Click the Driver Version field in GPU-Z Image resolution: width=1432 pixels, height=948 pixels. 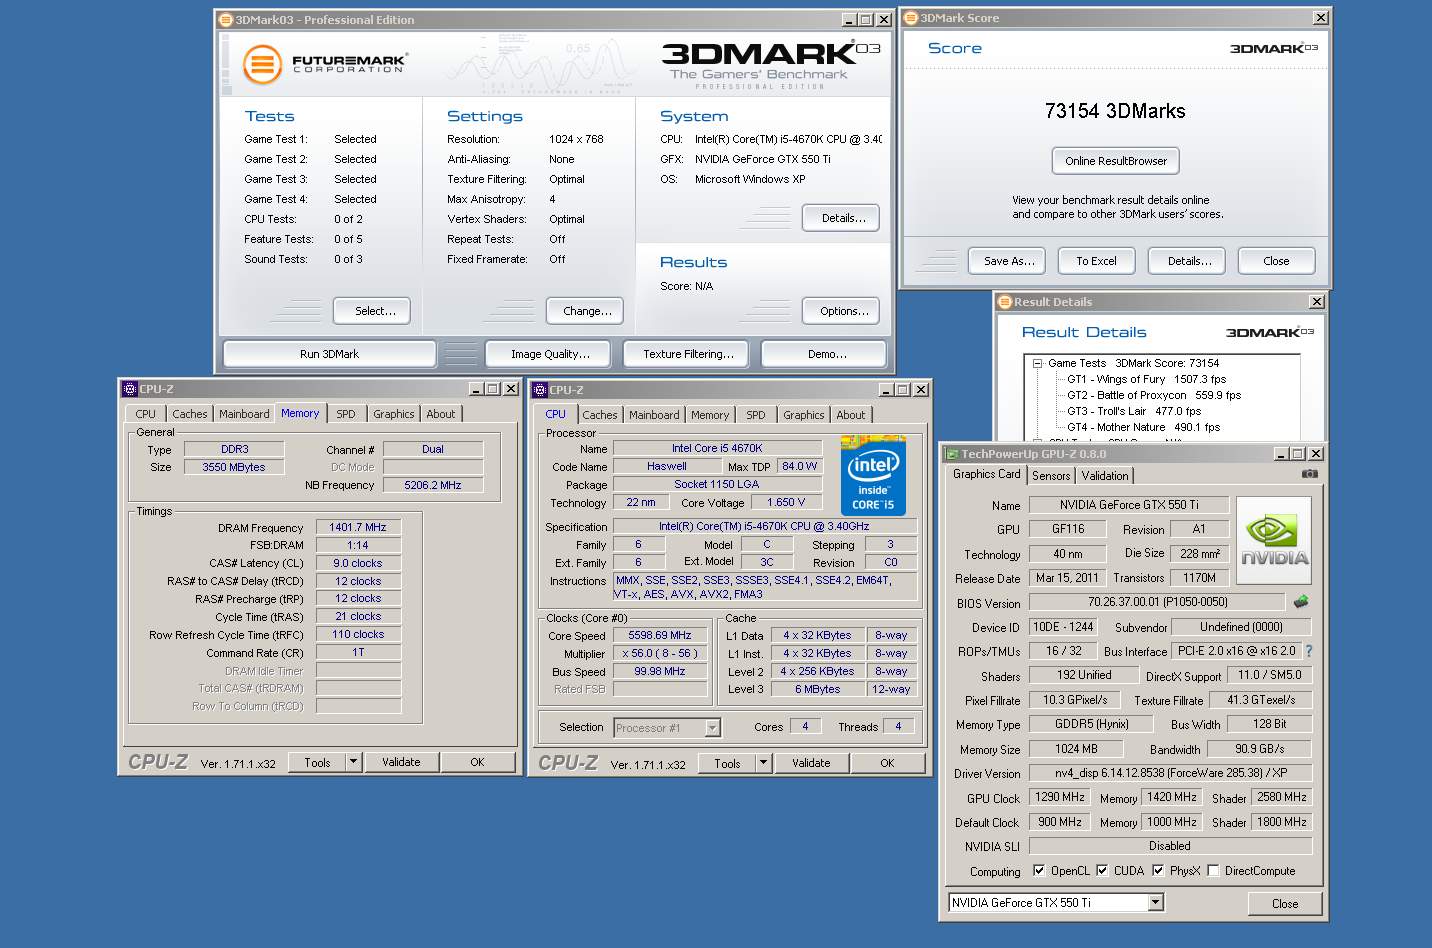[1170, 773]
